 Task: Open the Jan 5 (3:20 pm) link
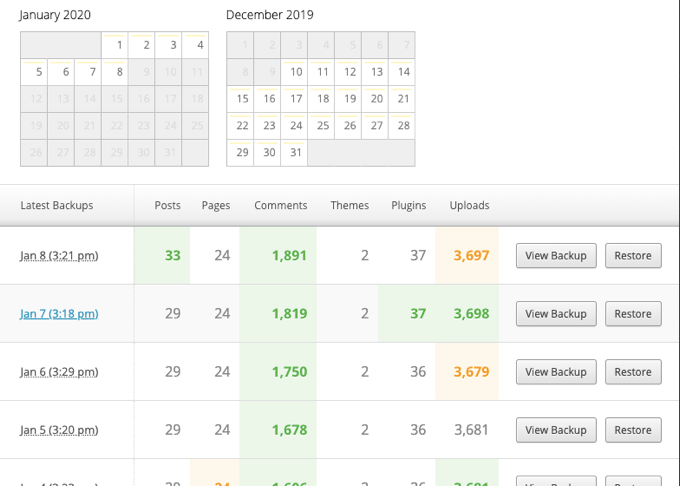tap(59, 429)
